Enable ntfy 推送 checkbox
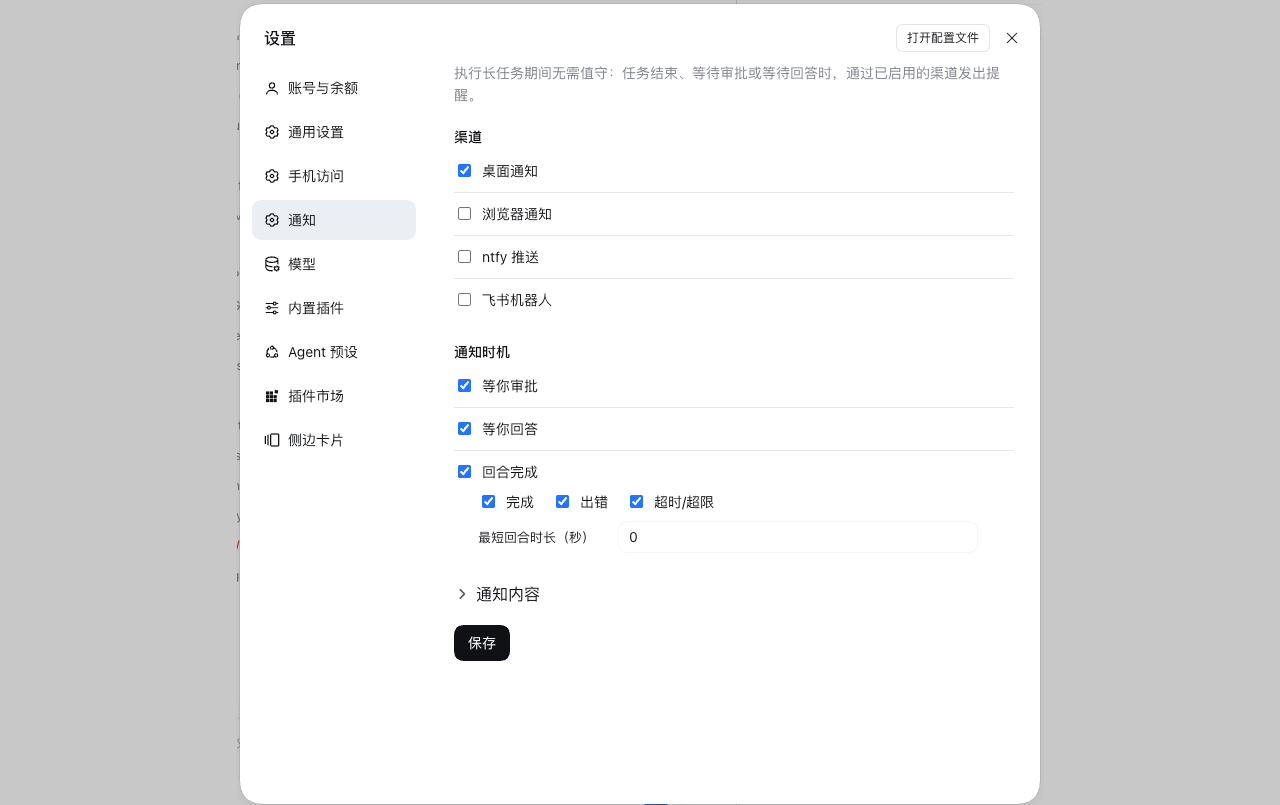This screenshot has width=1280, height=805. [464, 257]
